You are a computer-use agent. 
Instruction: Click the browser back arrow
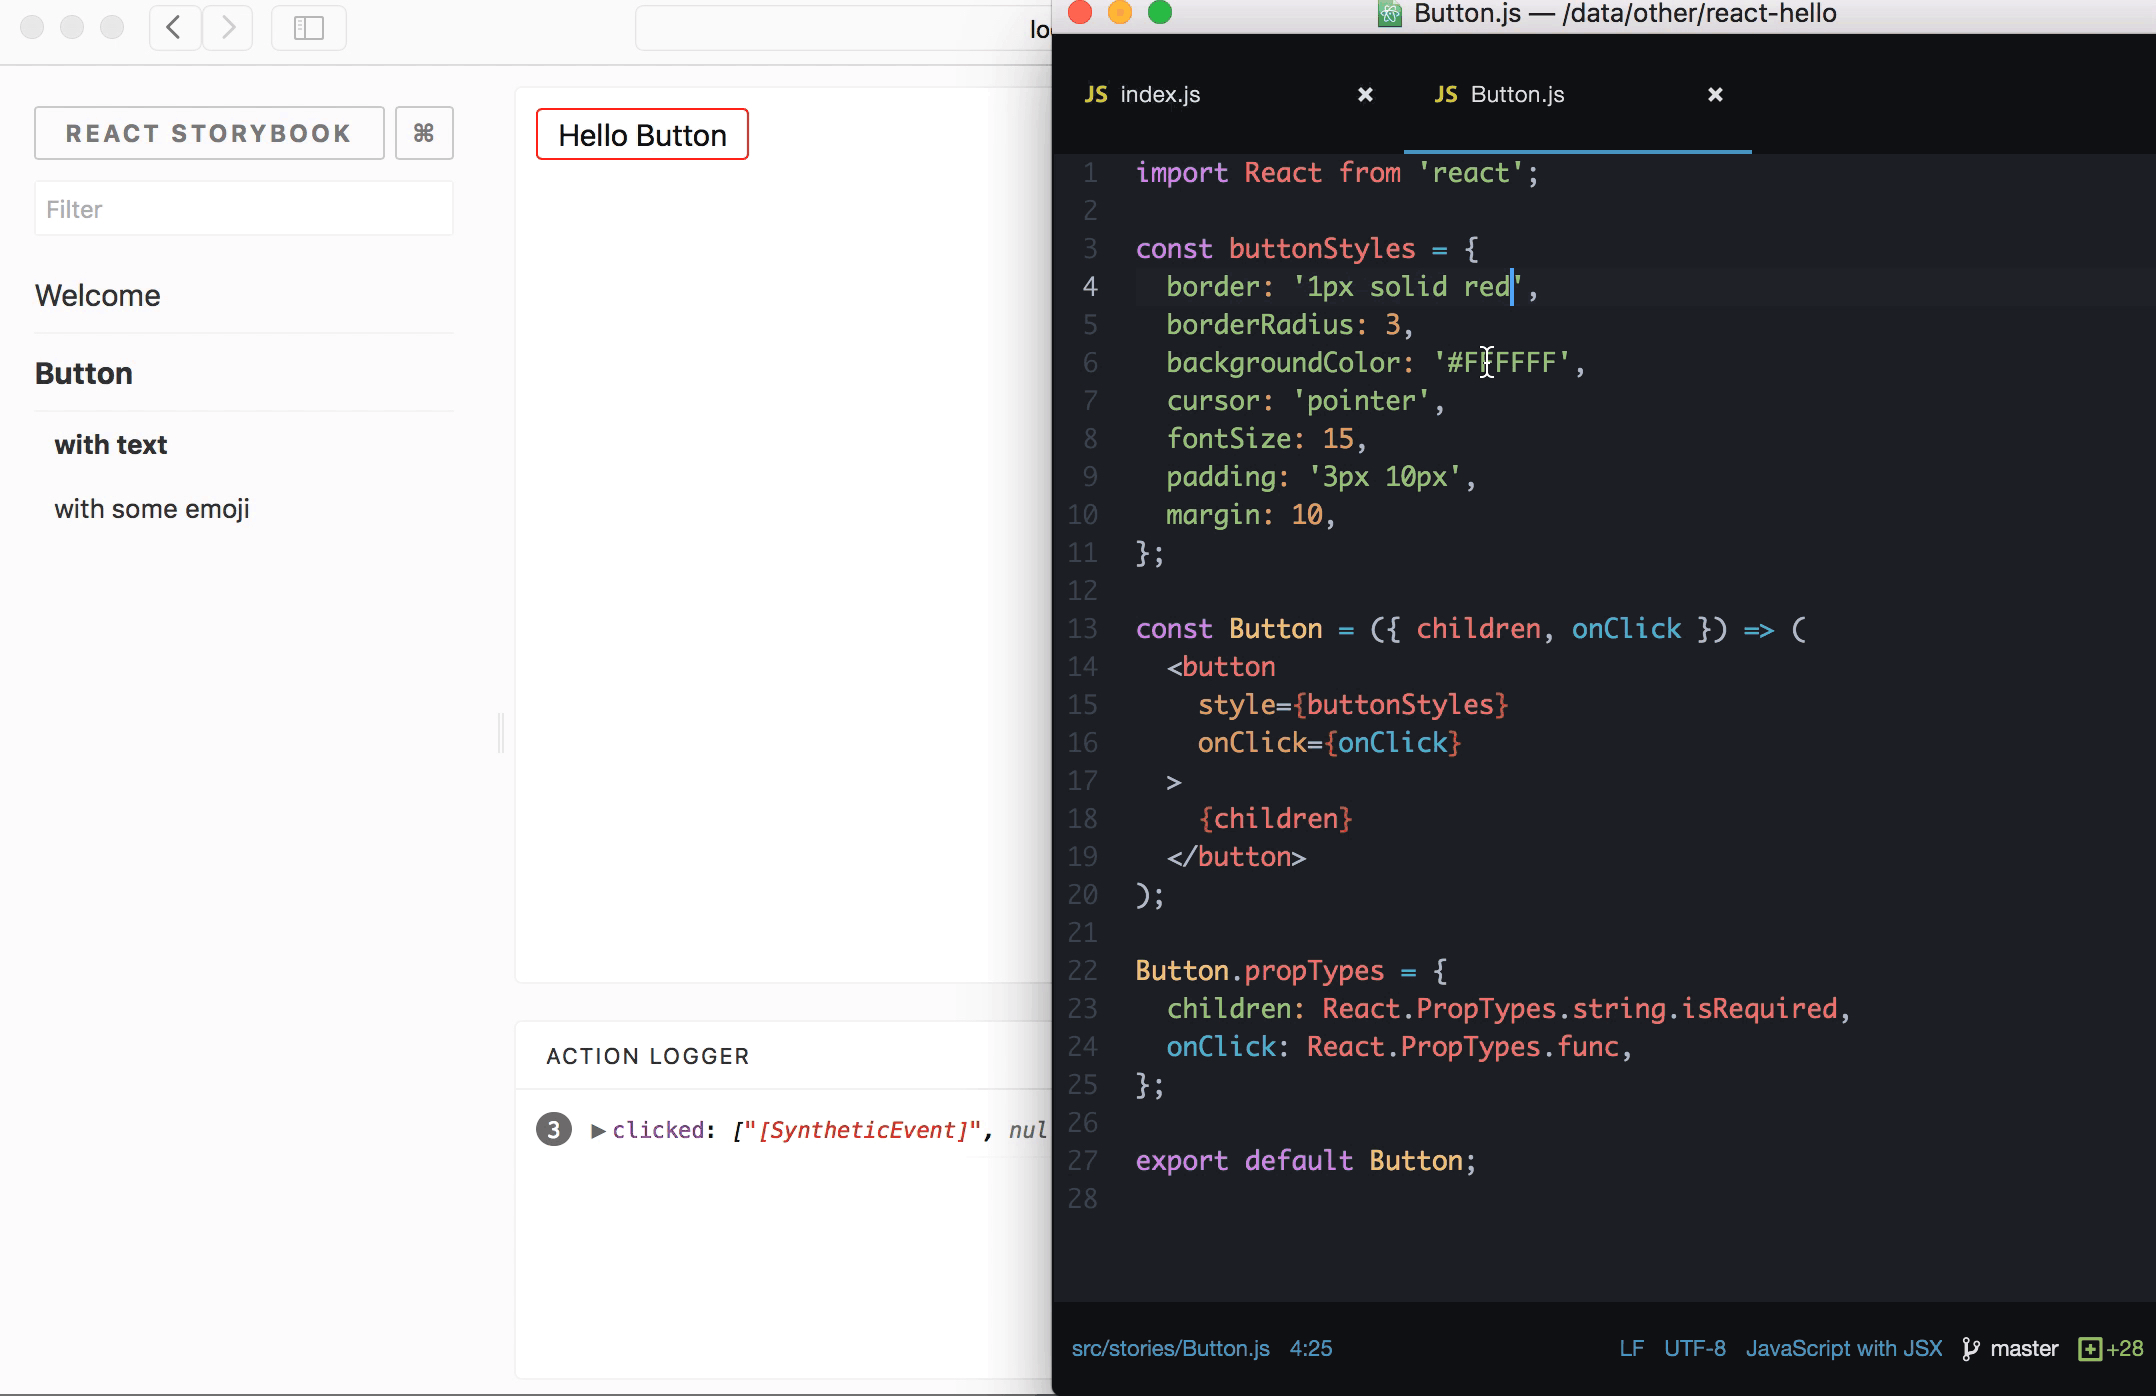tap(174, 27)
